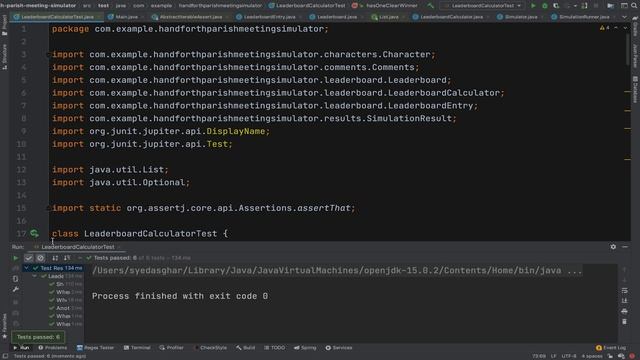Viewport: 640px width, 360px height.
Task: Click the red status-bar icon at the far right
Action: coord(632,356)
